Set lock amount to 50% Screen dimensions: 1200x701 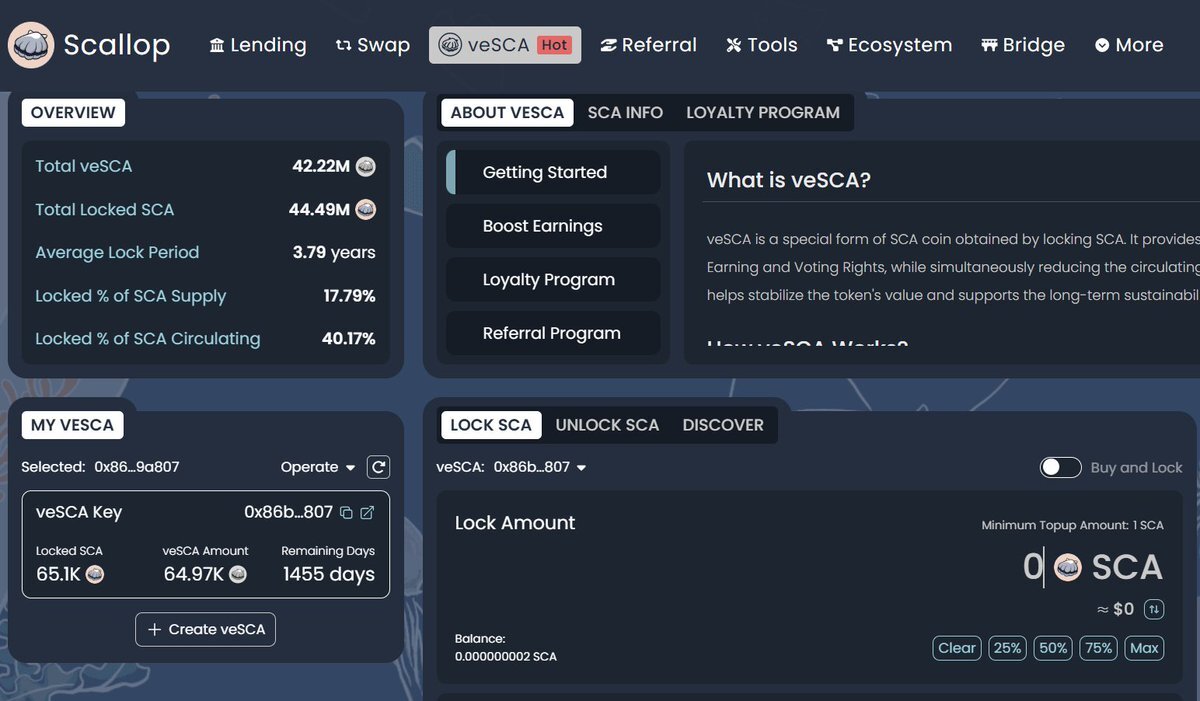pyautogui.click(x=1053, y=648)
